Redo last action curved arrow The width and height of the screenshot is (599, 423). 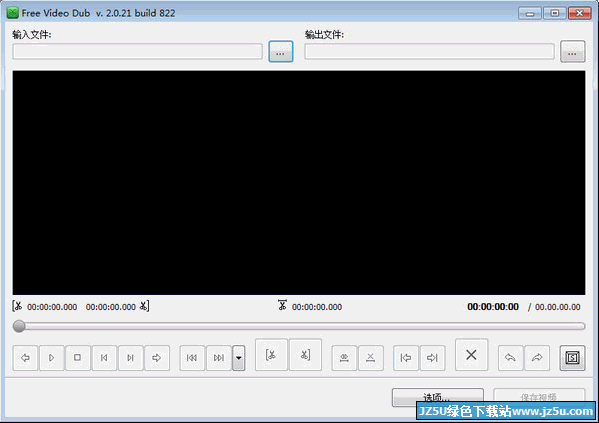pos(537,358)
